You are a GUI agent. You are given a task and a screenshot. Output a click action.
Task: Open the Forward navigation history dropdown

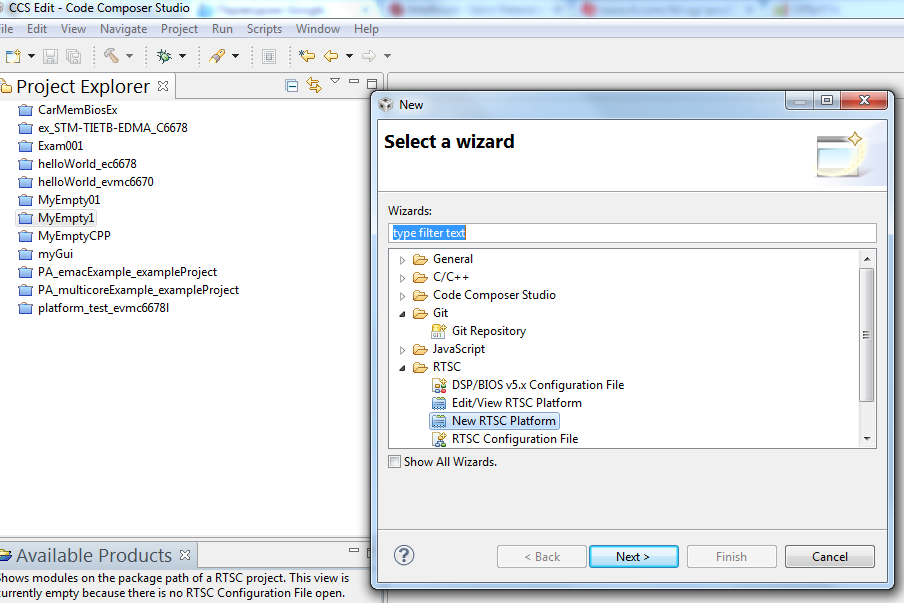coord(387,56)
